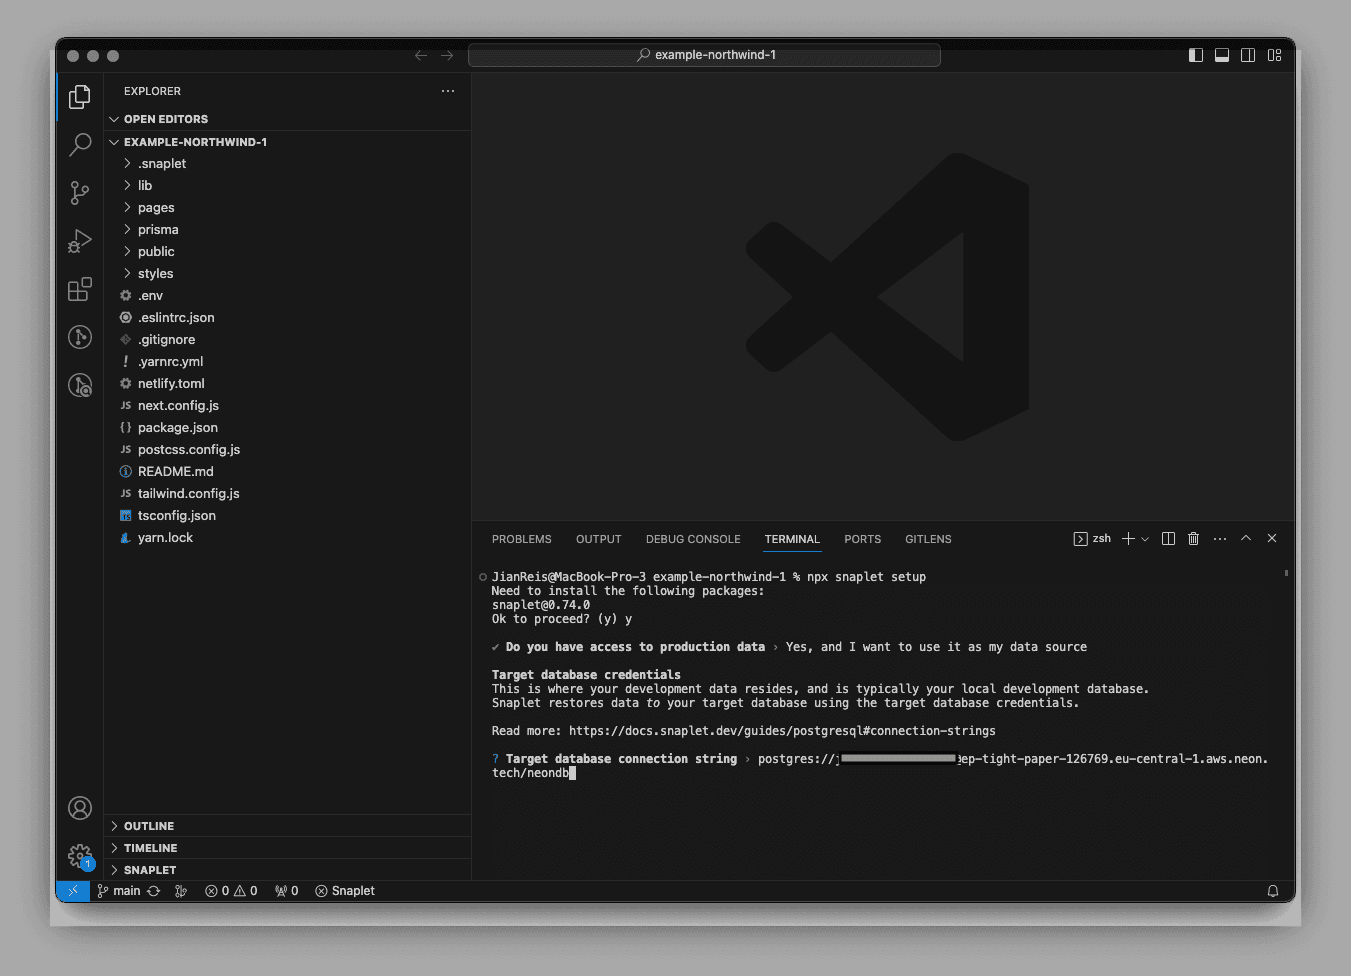1351x976 pixels.
Task: Expand the prisma folder
Action: tap(158, 230)
